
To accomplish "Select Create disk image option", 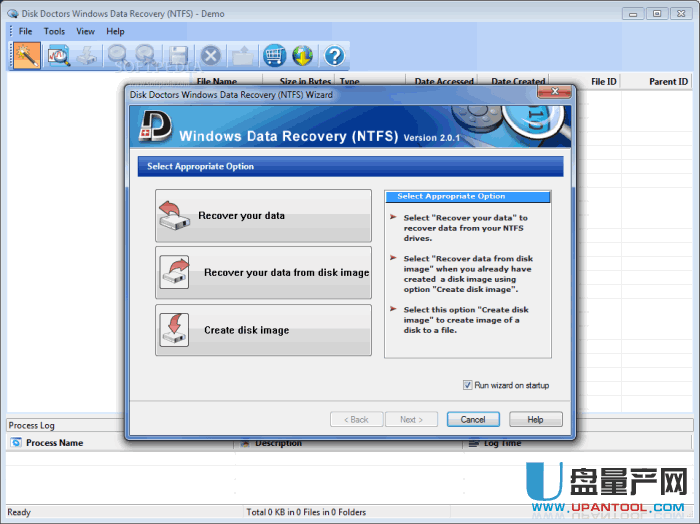I will pos(263,330).
